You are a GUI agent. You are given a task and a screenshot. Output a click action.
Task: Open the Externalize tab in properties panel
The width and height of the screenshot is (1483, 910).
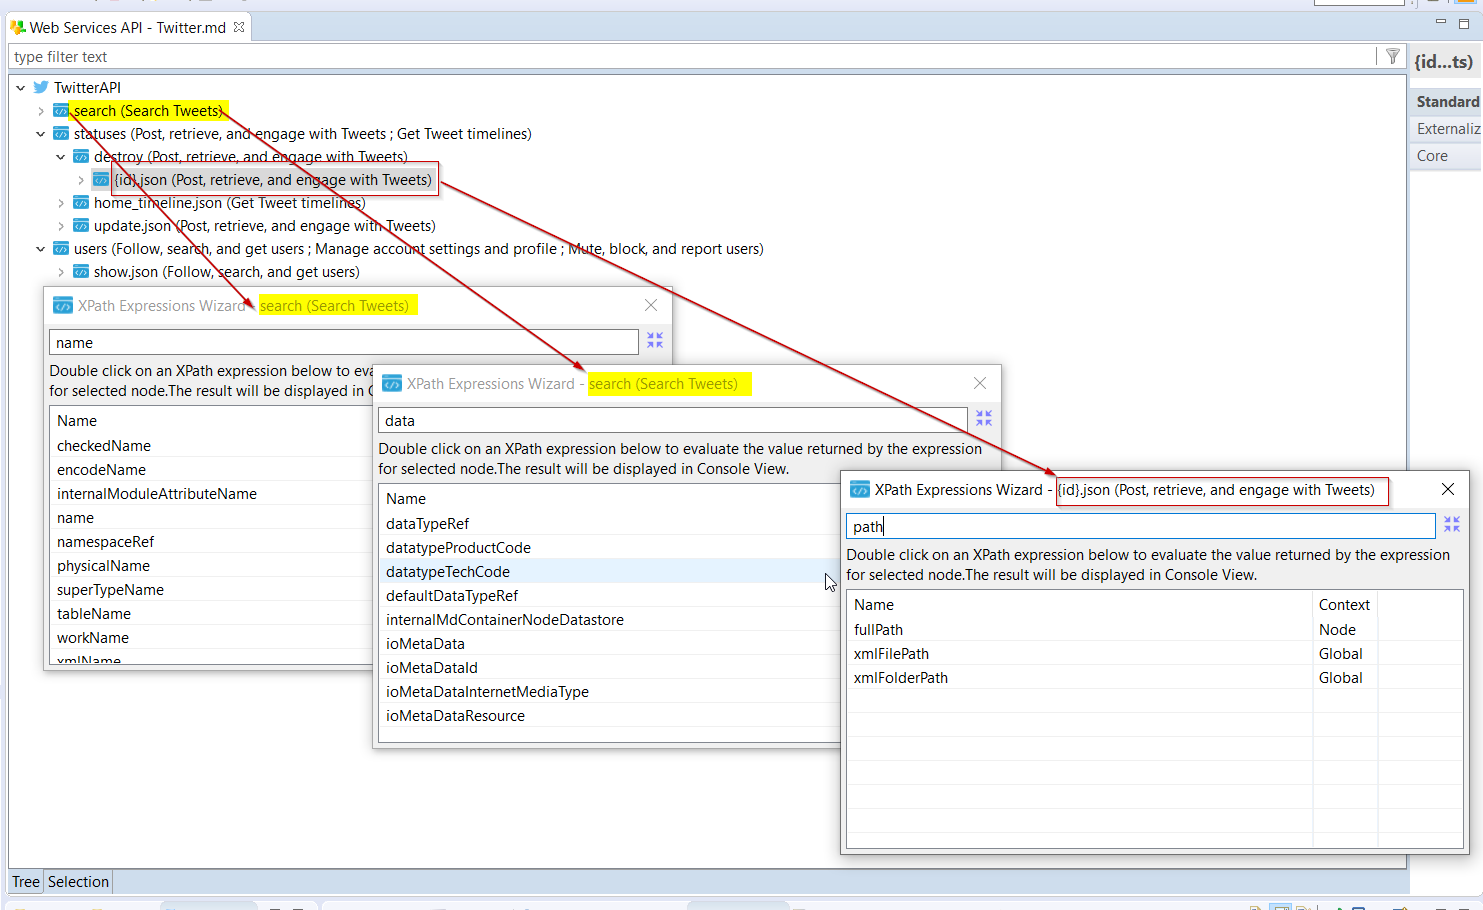[x=1447, y=128]
